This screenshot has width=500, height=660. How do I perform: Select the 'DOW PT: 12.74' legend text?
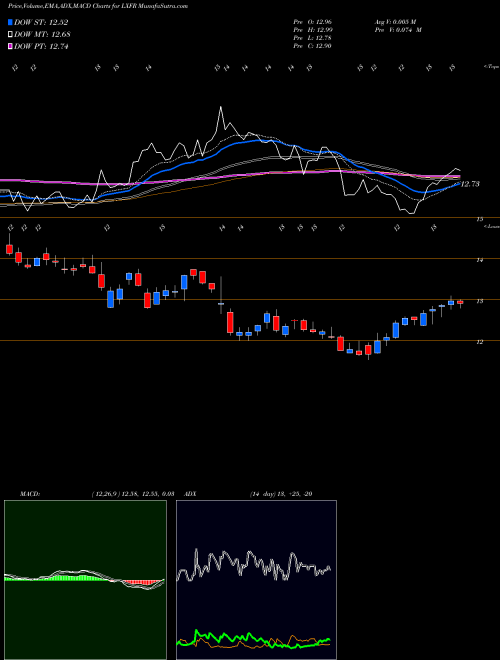[41, 46]
